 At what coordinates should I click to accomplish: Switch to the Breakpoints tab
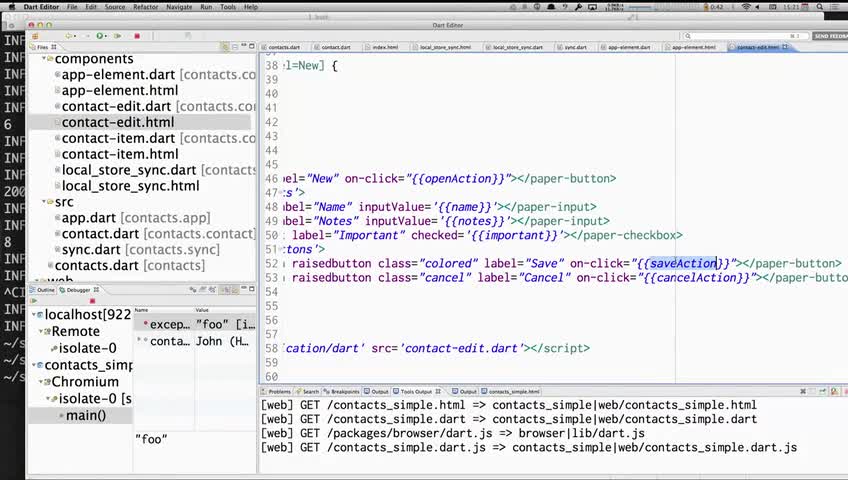[x=341, y=391]
